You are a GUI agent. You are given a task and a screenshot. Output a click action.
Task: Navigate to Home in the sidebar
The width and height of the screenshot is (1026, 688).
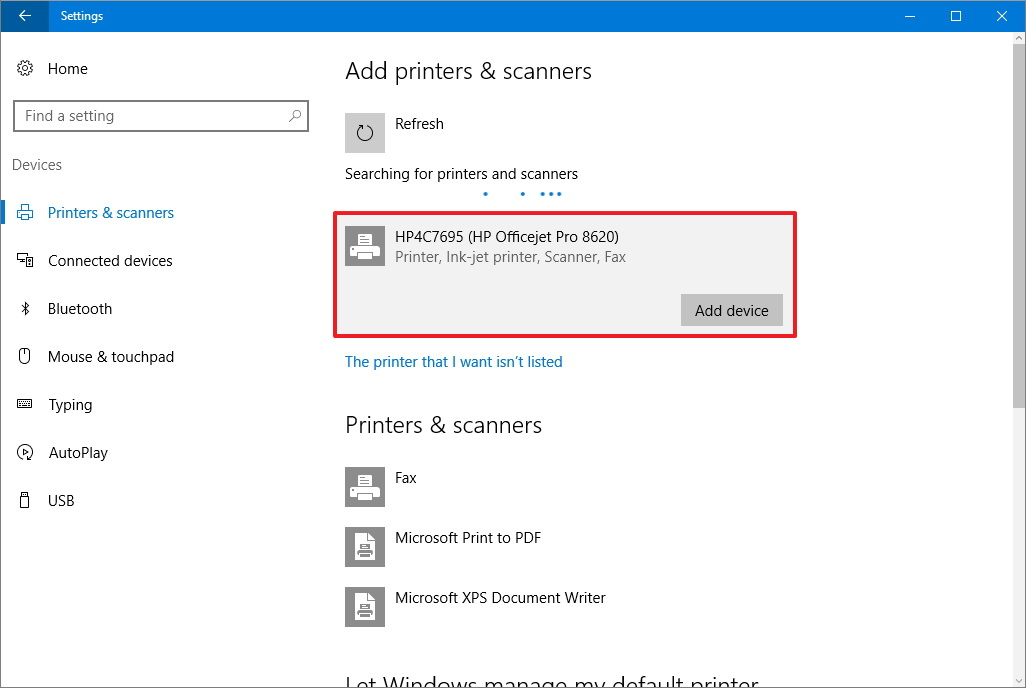pos(67,68)
